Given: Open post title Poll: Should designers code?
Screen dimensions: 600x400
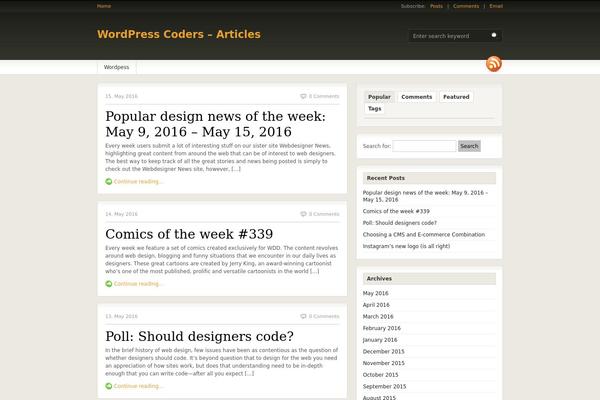Looking at the screenshot, I should (x=199, y=336).
